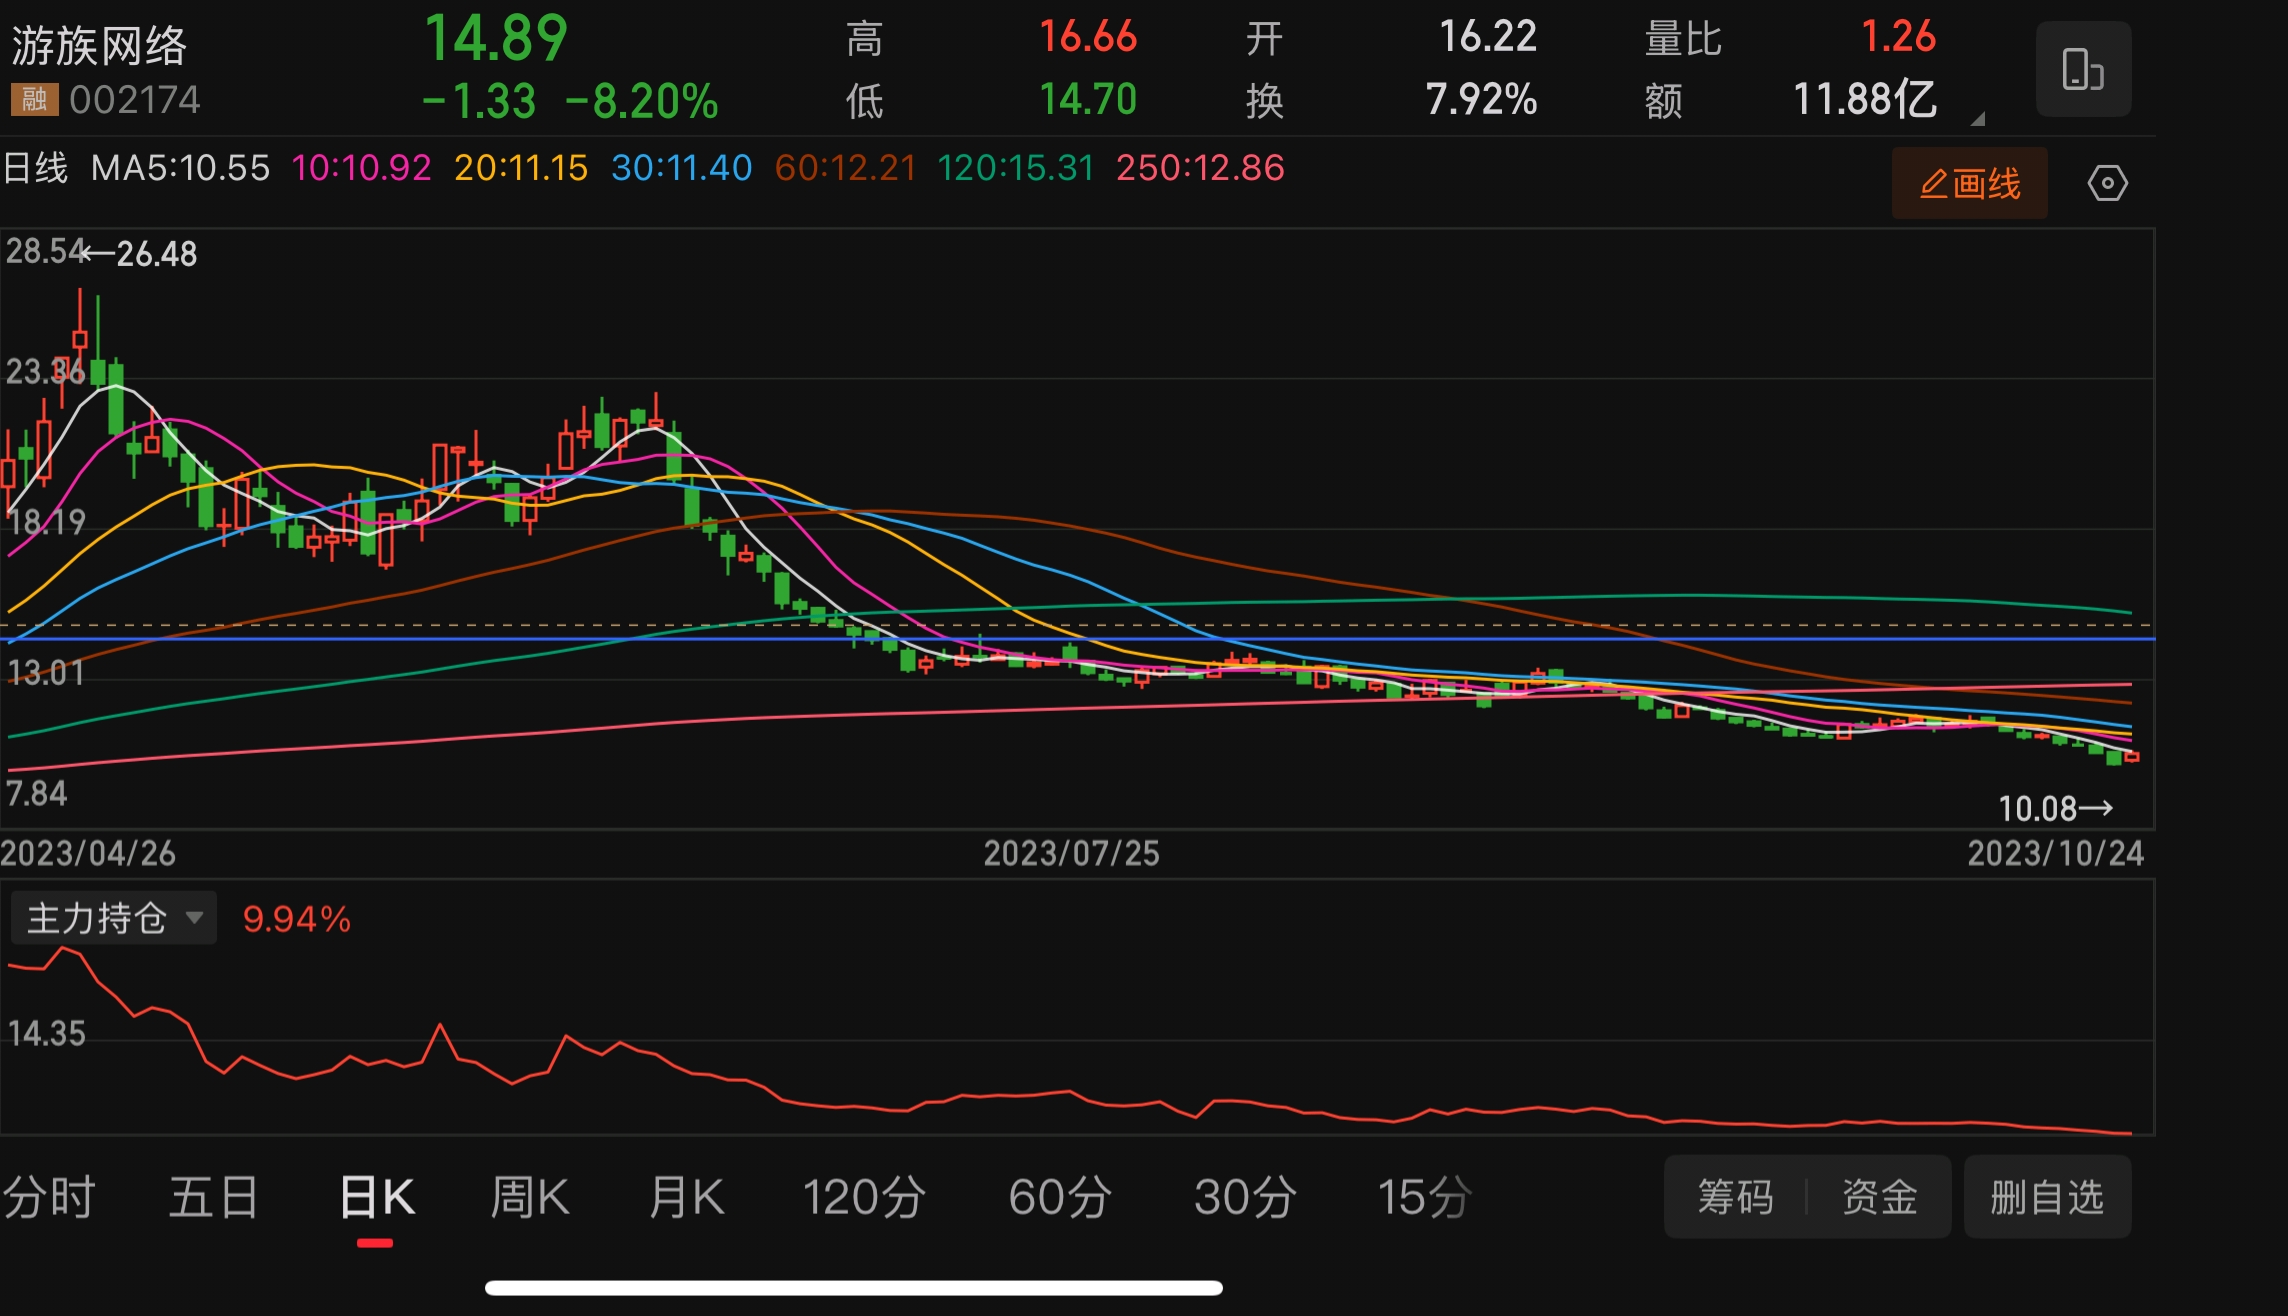Tap the MA120 value 120:15.31
The image size is (2288, 1316).
click(x=1015, y=168)
